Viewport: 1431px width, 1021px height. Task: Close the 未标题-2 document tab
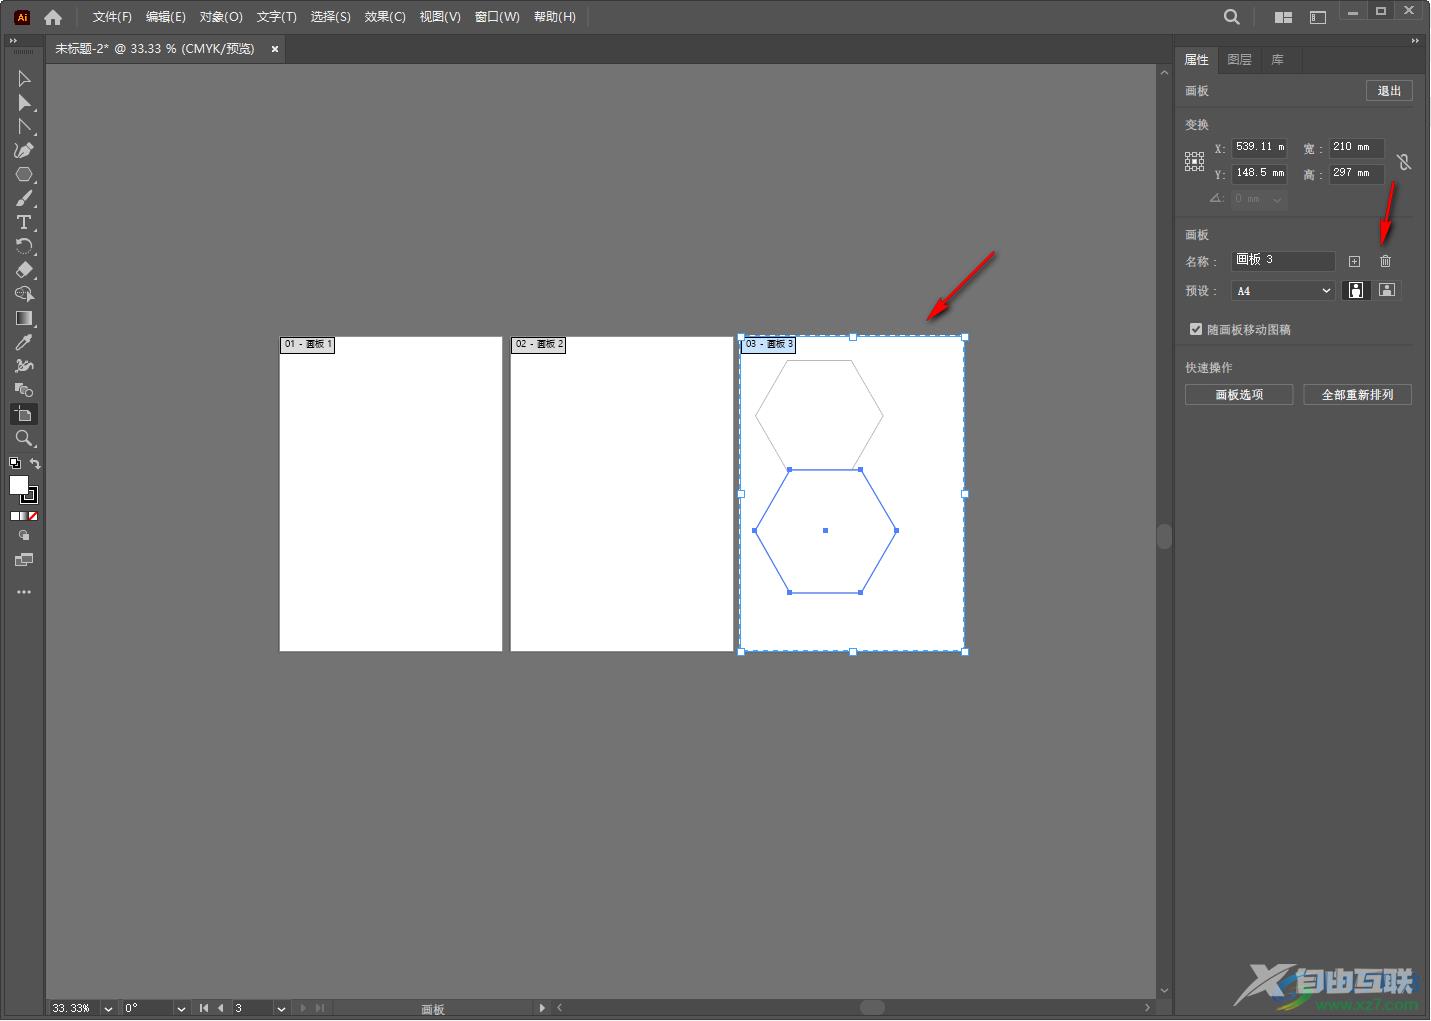click(275, 49)
